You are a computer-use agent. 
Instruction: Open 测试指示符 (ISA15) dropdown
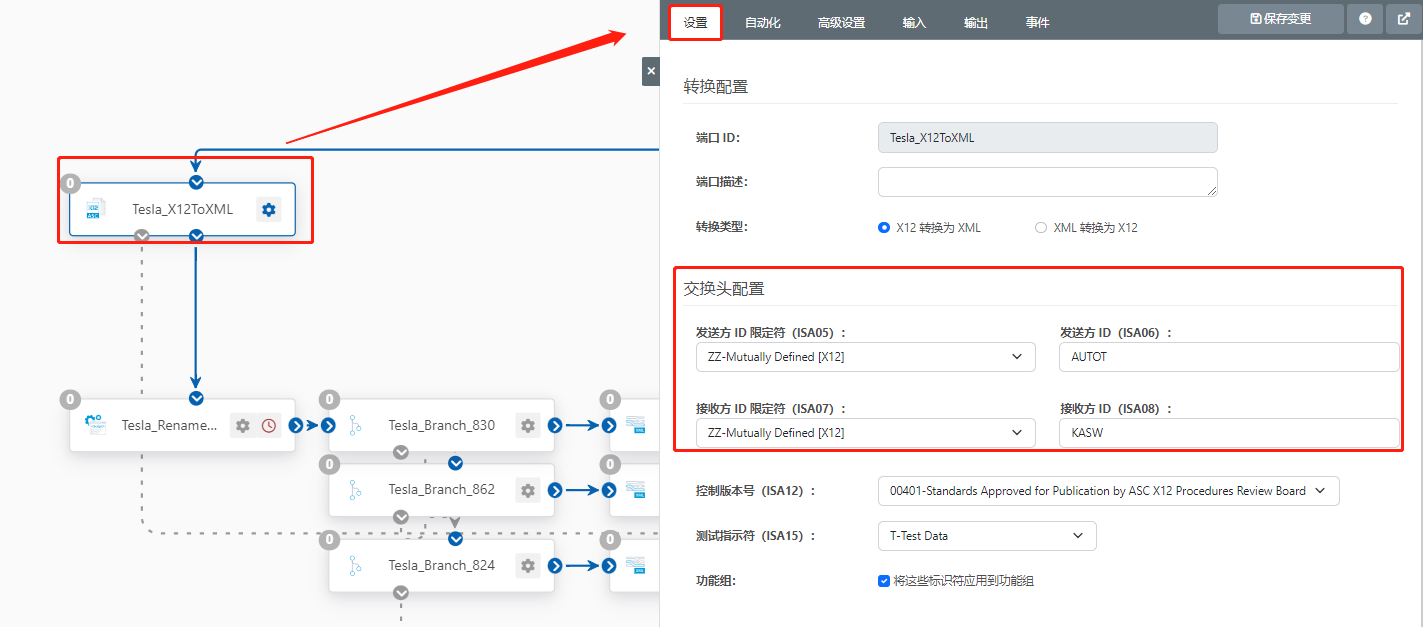pos(987,536)
